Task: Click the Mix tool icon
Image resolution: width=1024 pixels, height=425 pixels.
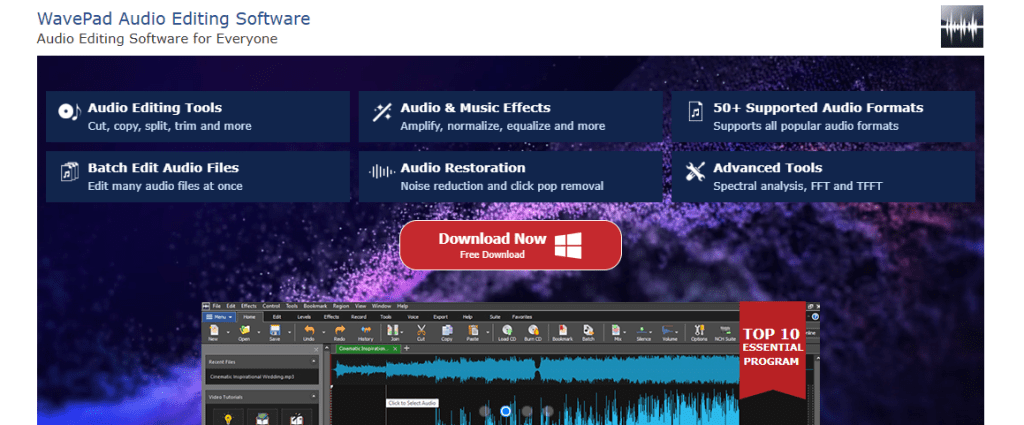Action: (x=616, y=330)
